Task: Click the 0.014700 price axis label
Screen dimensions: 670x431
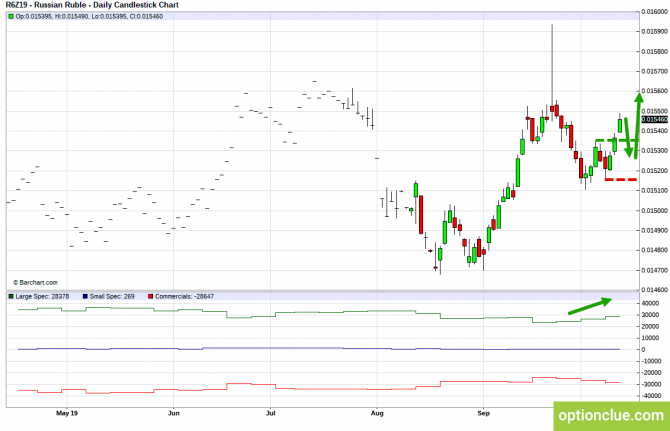Action: click(654, 270)
